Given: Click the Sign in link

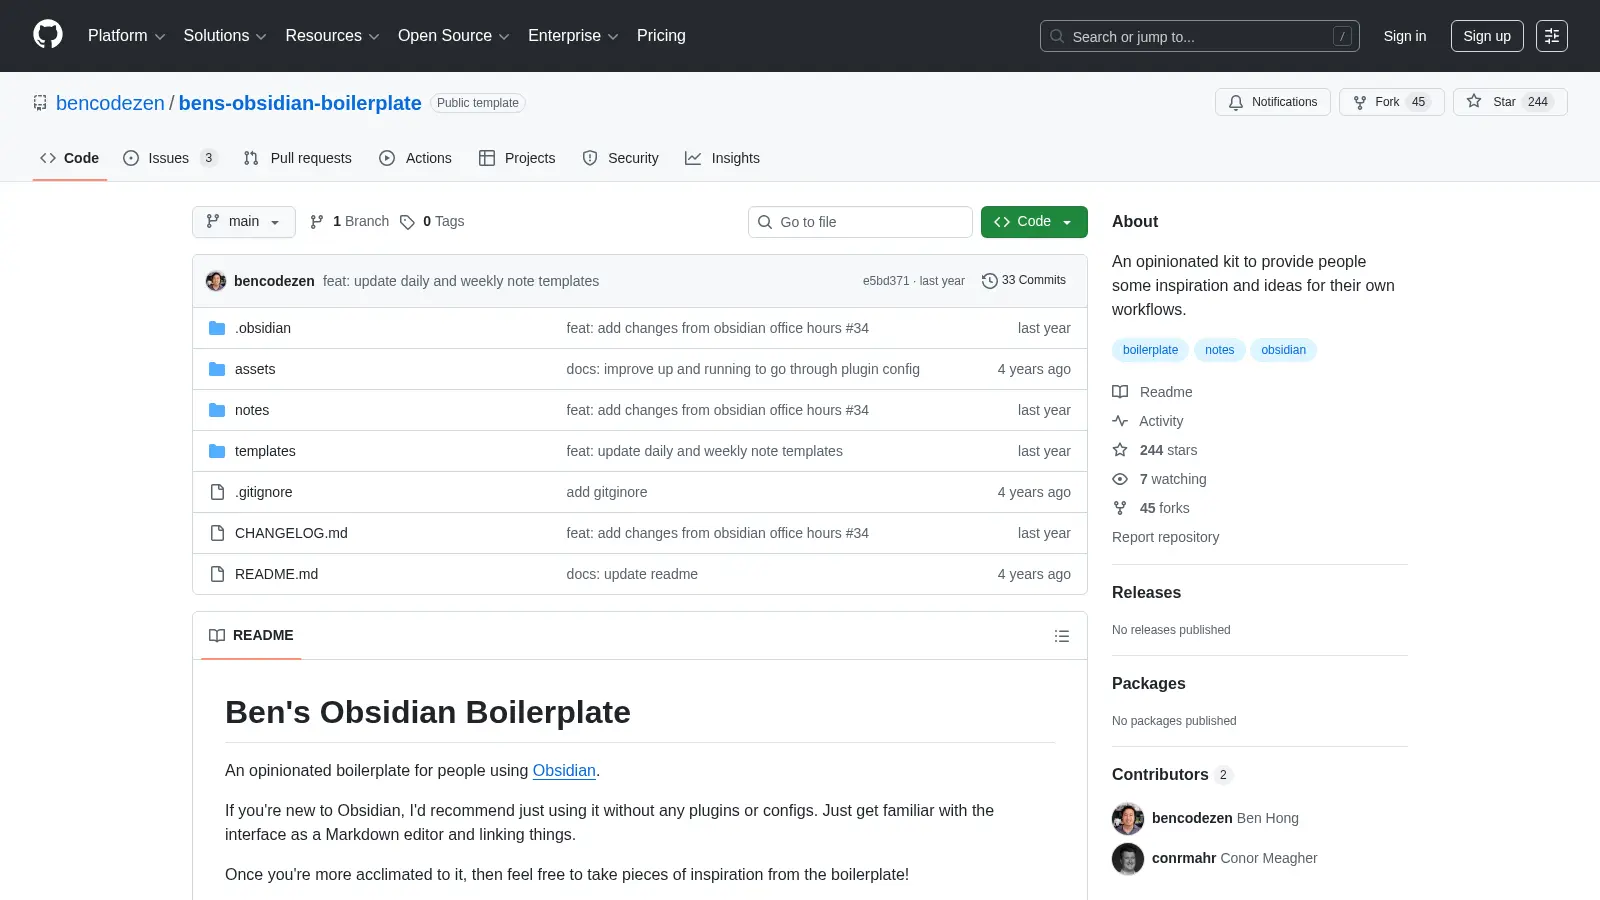Looking at the screenshot, I should [x=1405, y=36].
